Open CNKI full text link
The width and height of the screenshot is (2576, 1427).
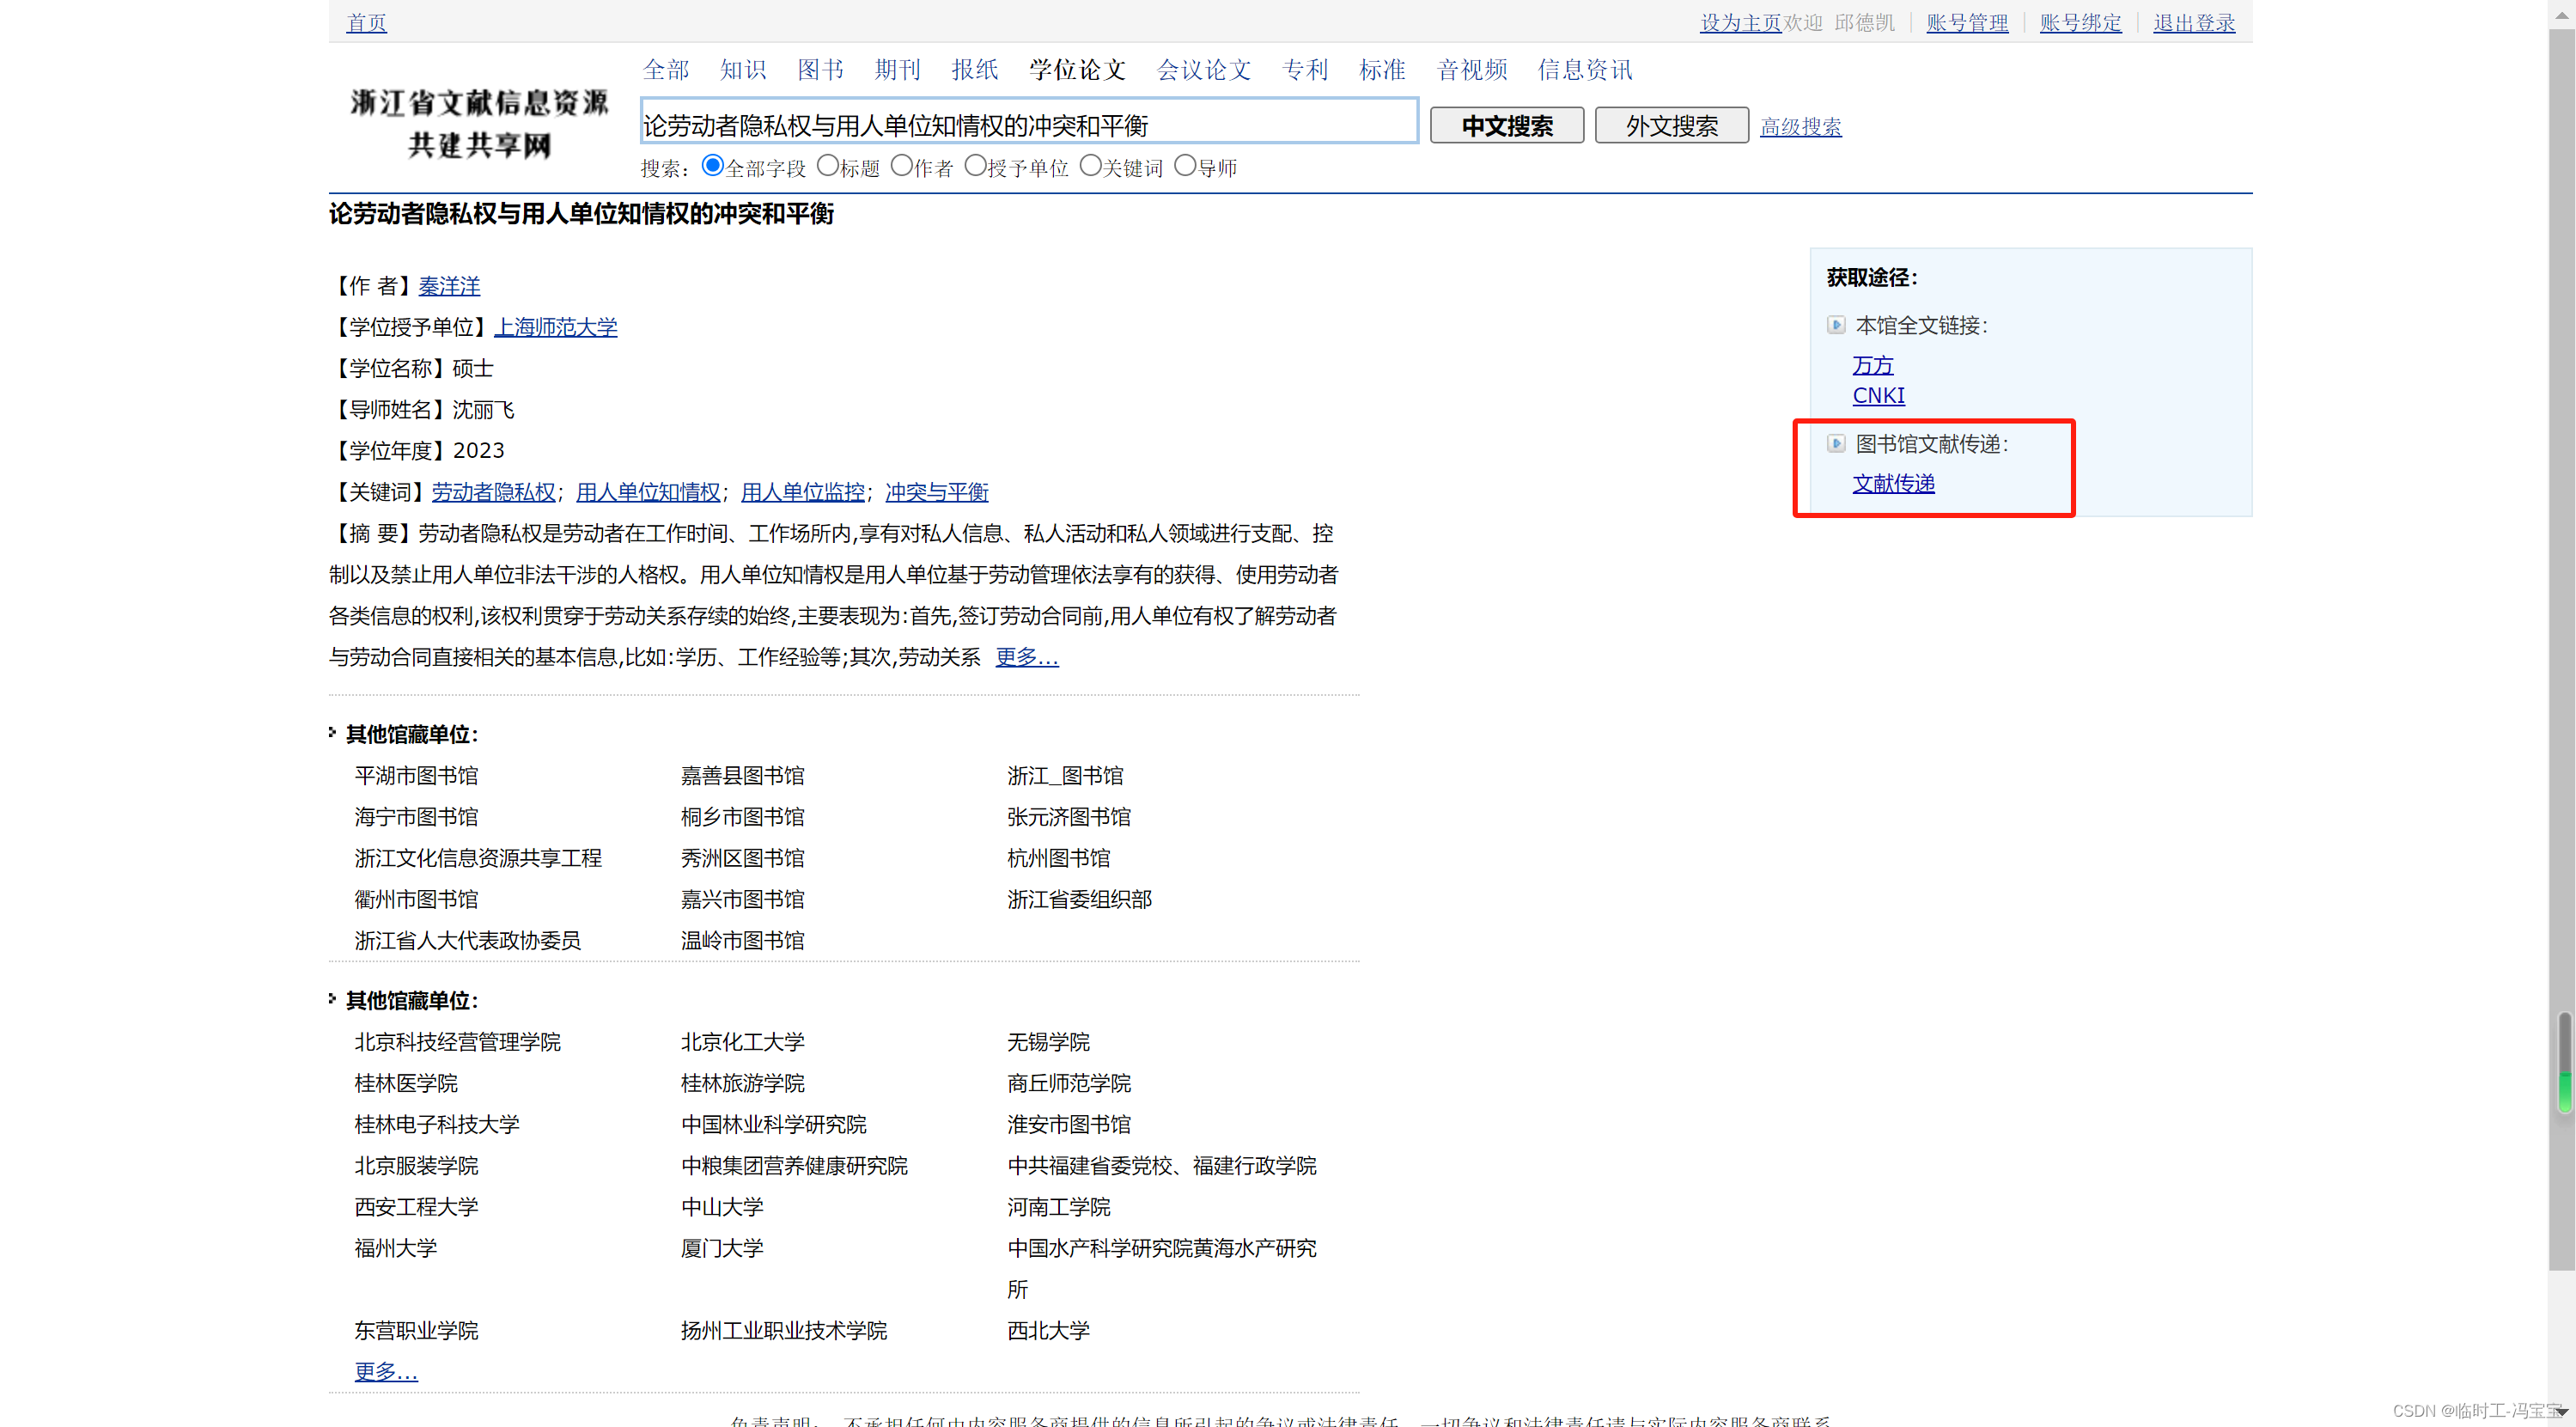click(1878, 395)
